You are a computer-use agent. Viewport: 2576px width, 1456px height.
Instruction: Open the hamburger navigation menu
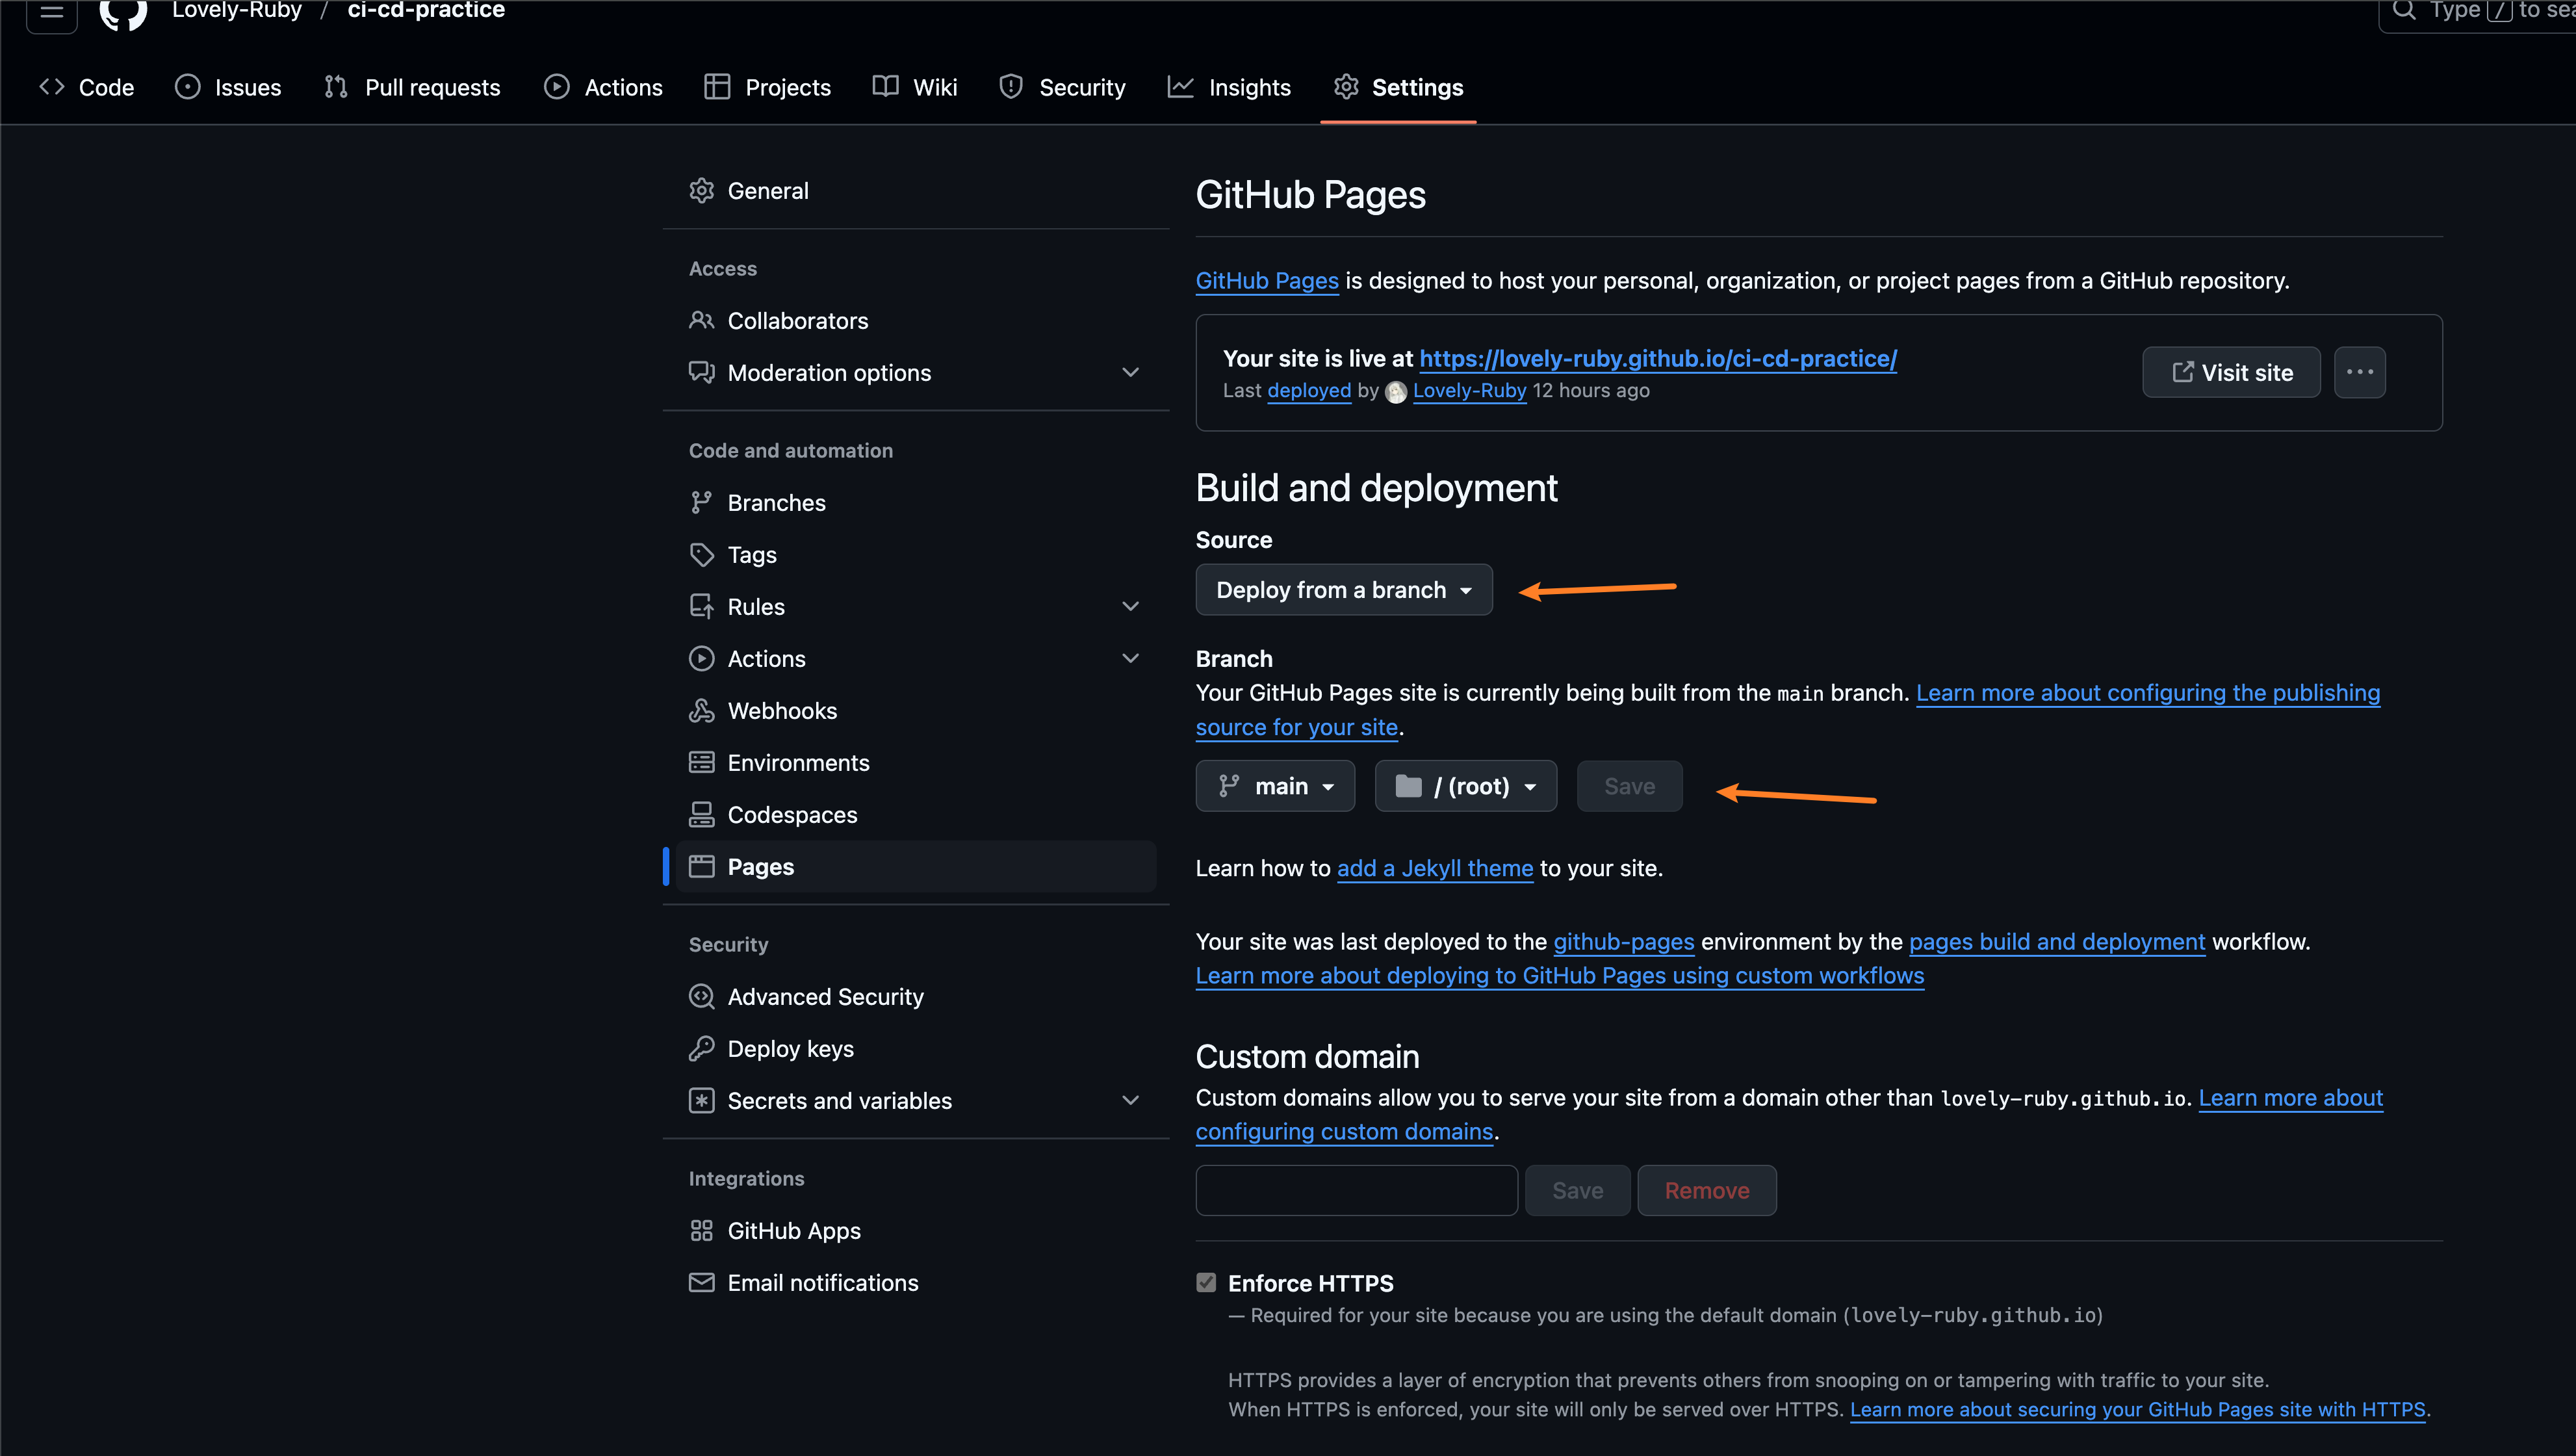[x=51, y=12]
